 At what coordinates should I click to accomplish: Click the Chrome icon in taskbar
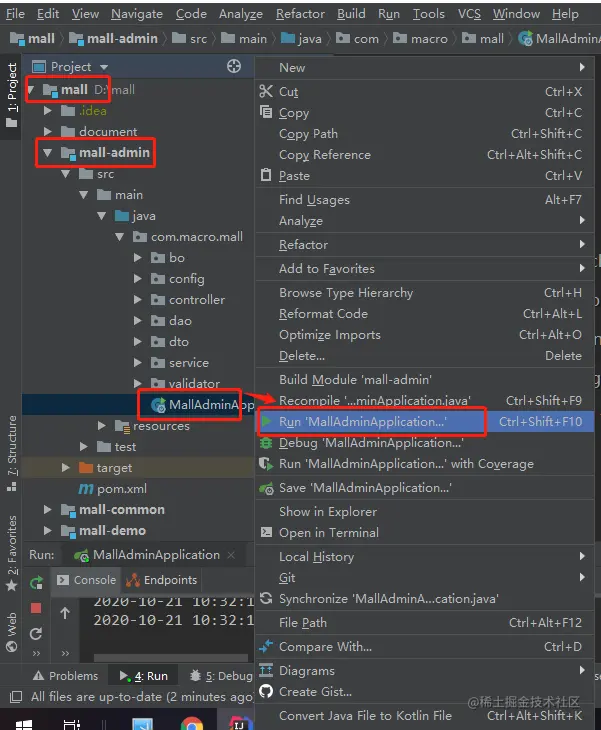coord(192,724)
